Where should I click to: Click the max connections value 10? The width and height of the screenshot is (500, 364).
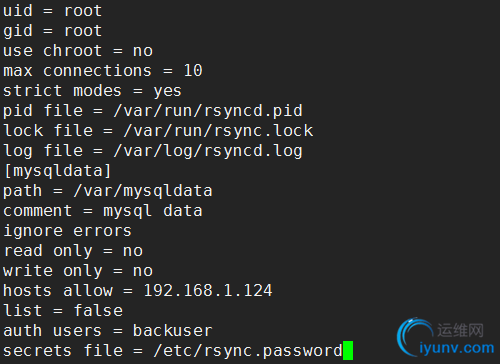pos(193,71)
